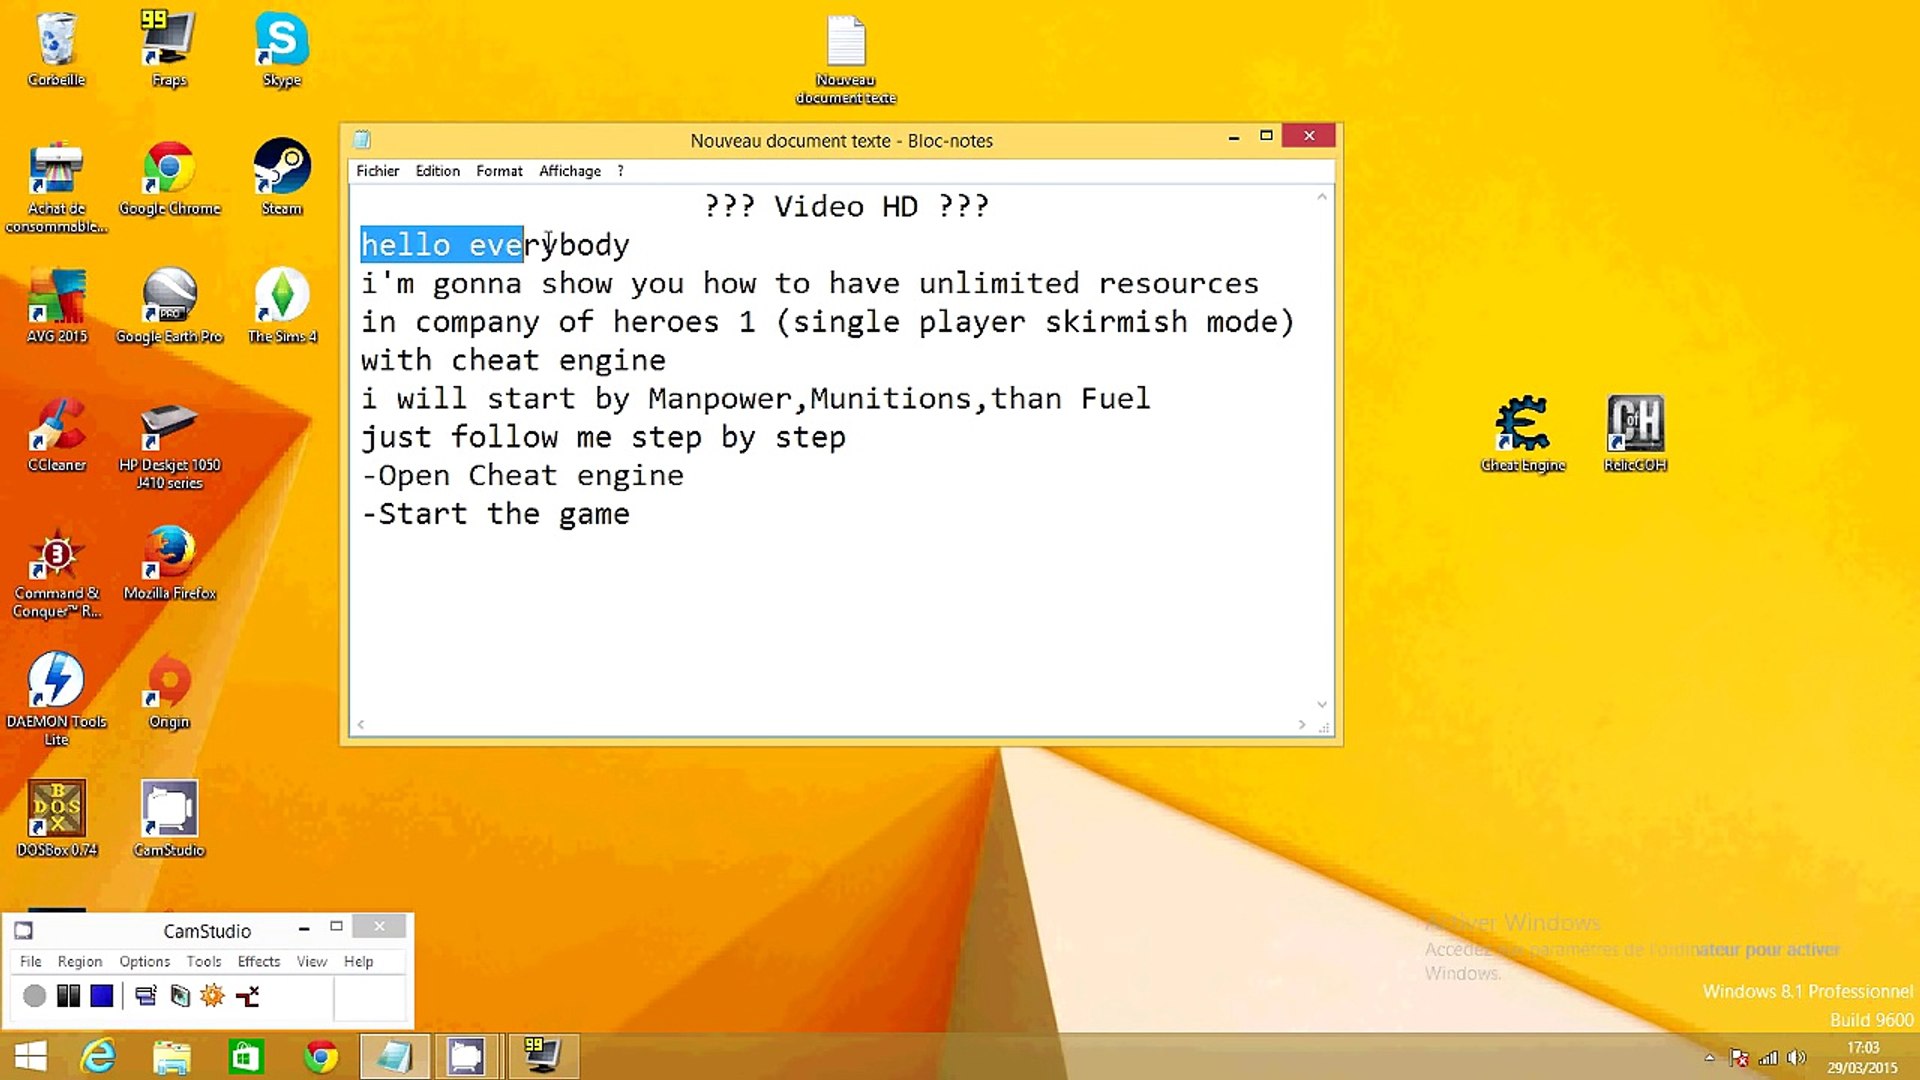Toggle CamStudio record button
The height and width of the screenshot is (1080, 1920).
point(32,996)
